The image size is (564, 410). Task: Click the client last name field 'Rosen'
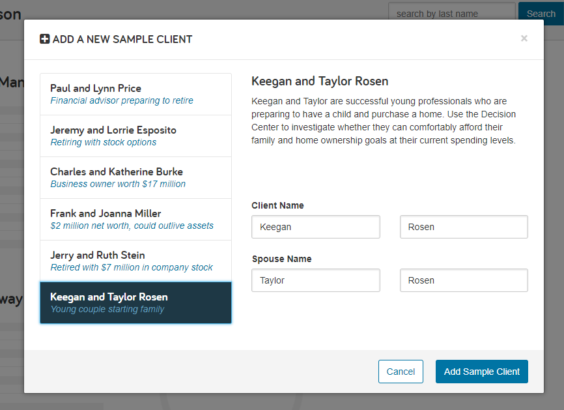click(464, 227)
